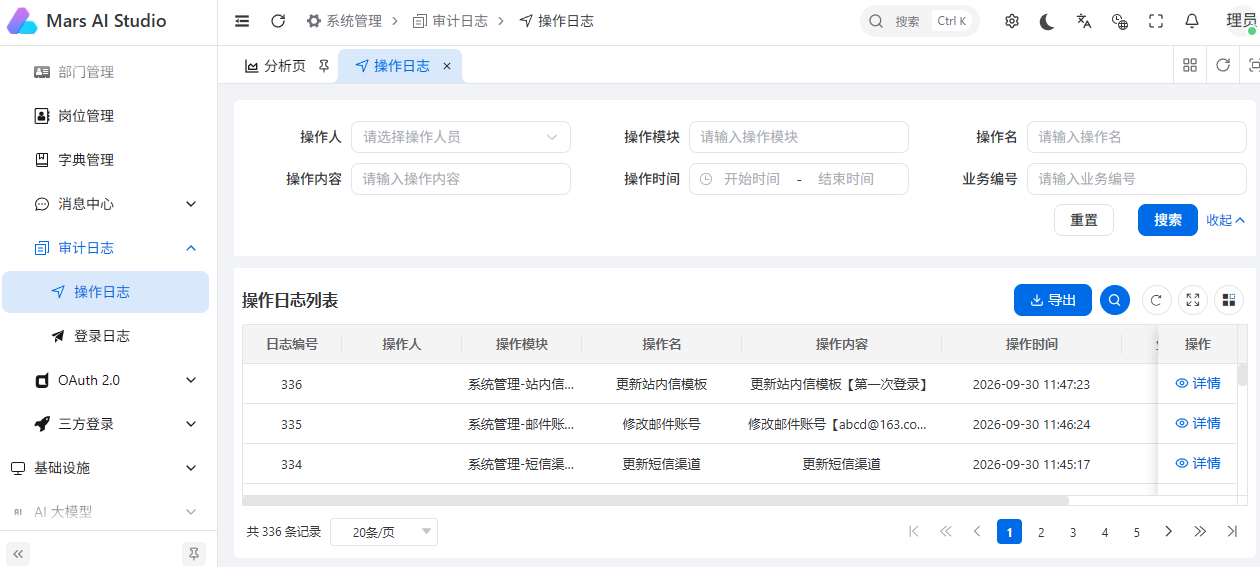
Task: Jump forward with double-arrow pager icon
Action: point(1200,532)
